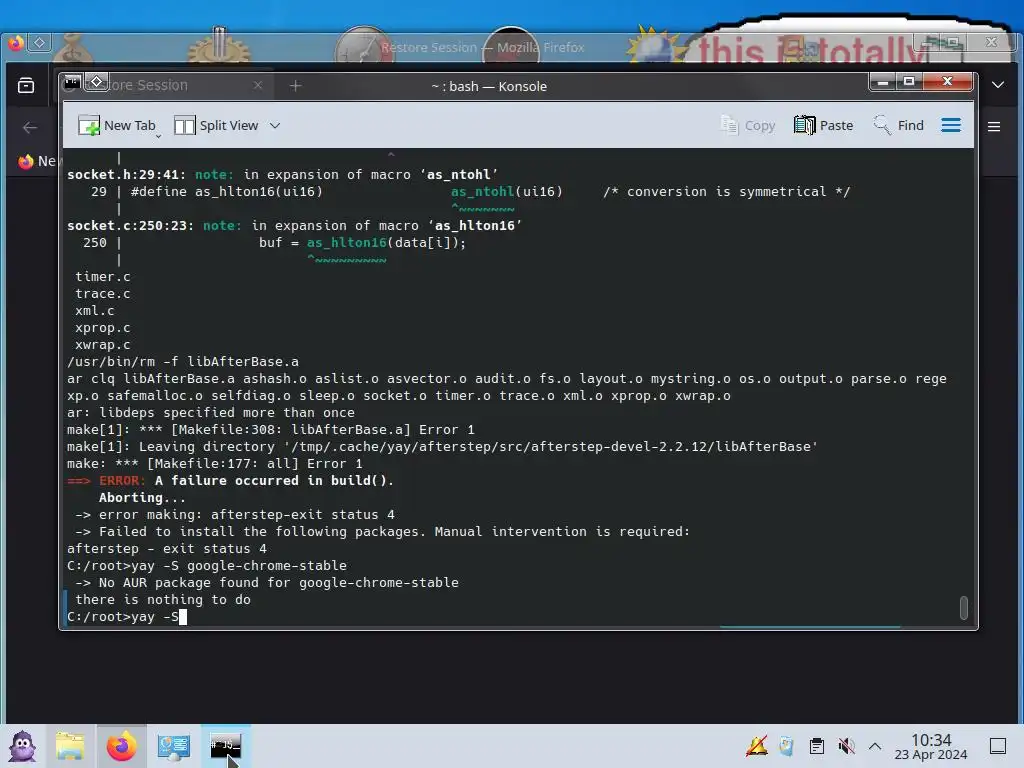The width and height of the screenshot is (1024, 768).
Task: Click the 'ar: libdeps specified more than once' line
Action: [x=210, y=413]
